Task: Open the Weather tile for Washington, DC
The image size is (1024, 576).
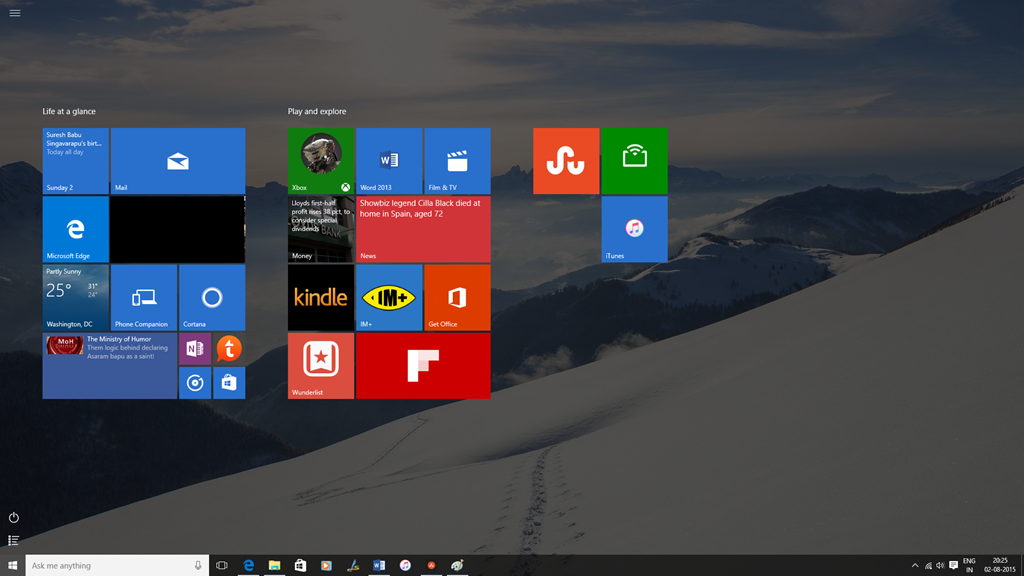Action: (76, 297)
